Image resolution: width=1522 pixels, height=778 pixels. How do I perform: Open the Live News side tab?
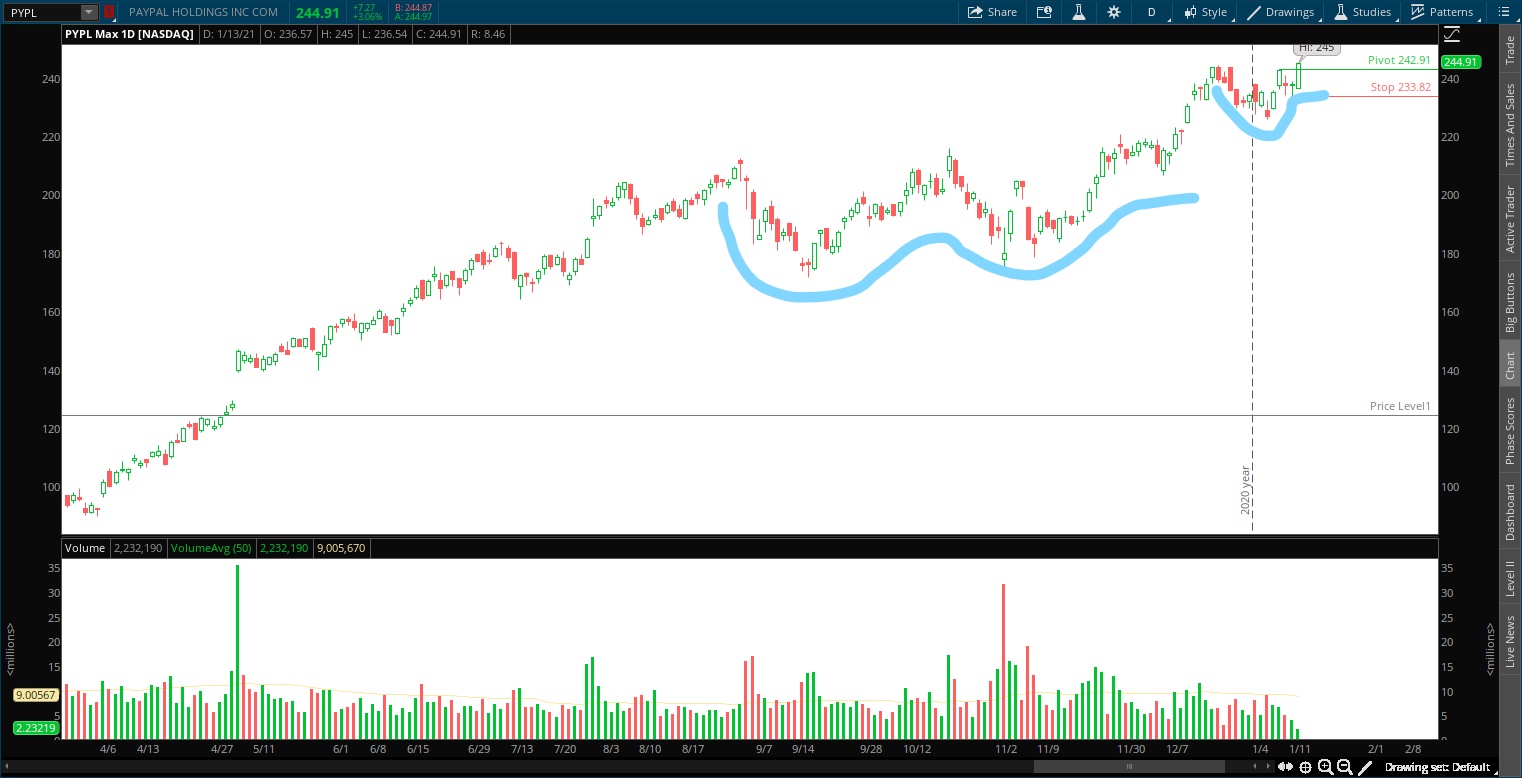pos(1510,642)
